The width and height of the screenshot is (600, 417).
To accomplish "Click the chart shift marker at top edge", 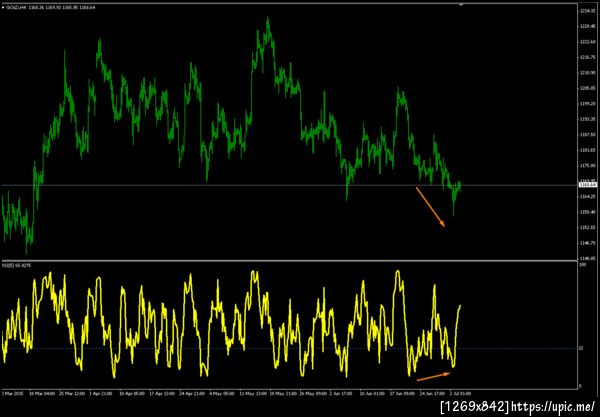I will click(461, 5).
